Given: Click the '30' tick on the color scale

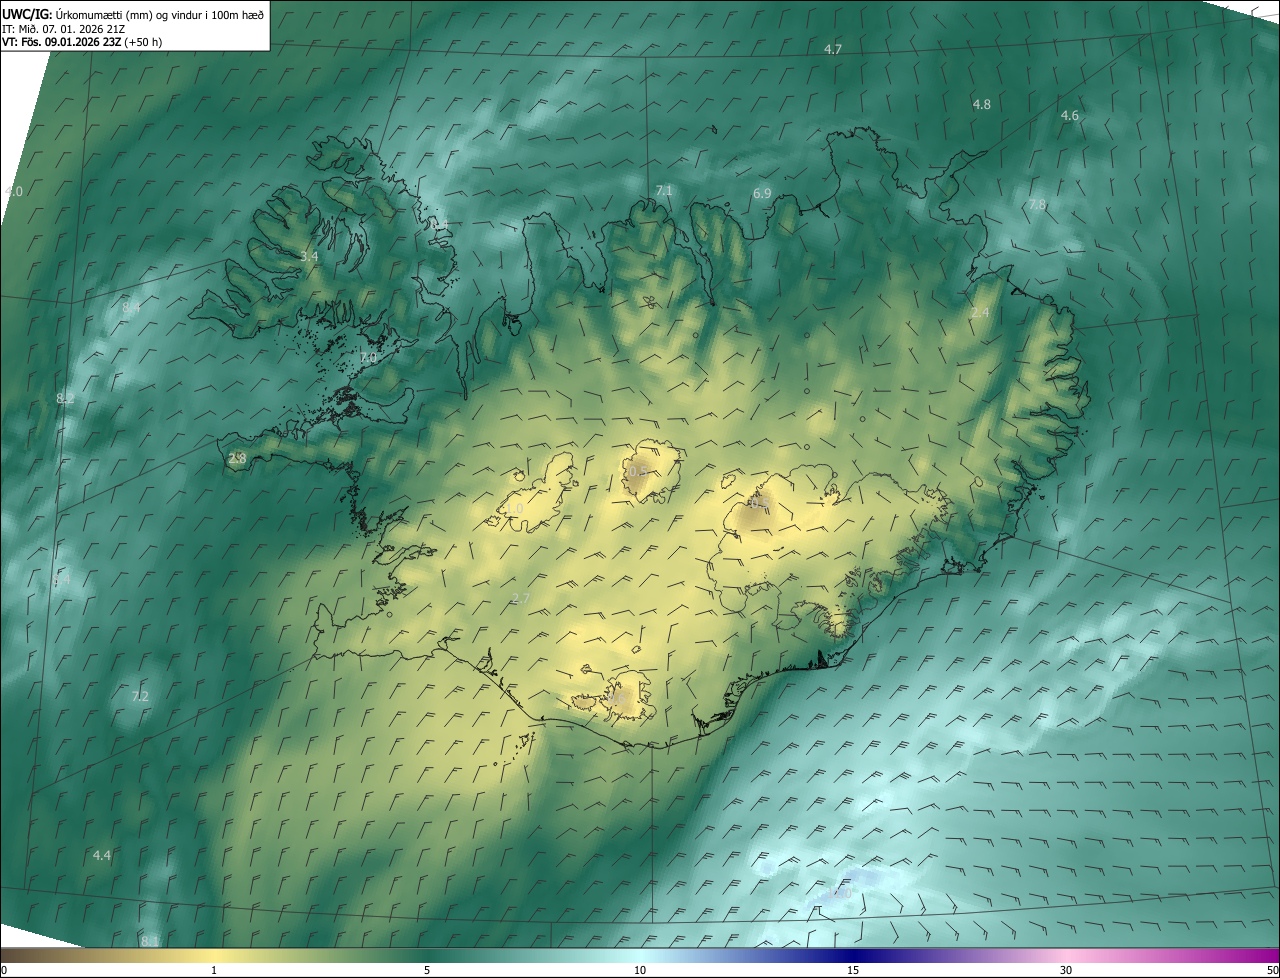Looking at the screenshot, I should click(x=1066, y=970).
